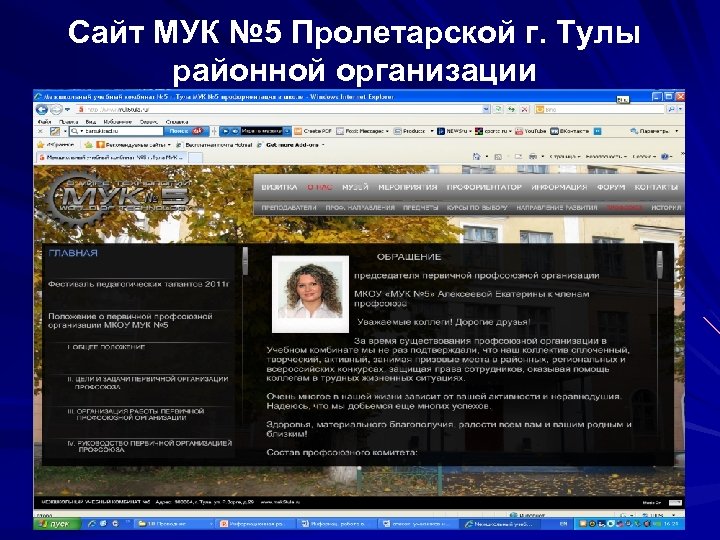This screenshot has width=720, height=540.
Task: Open the Избранное menu
Action: coord(118,122)
